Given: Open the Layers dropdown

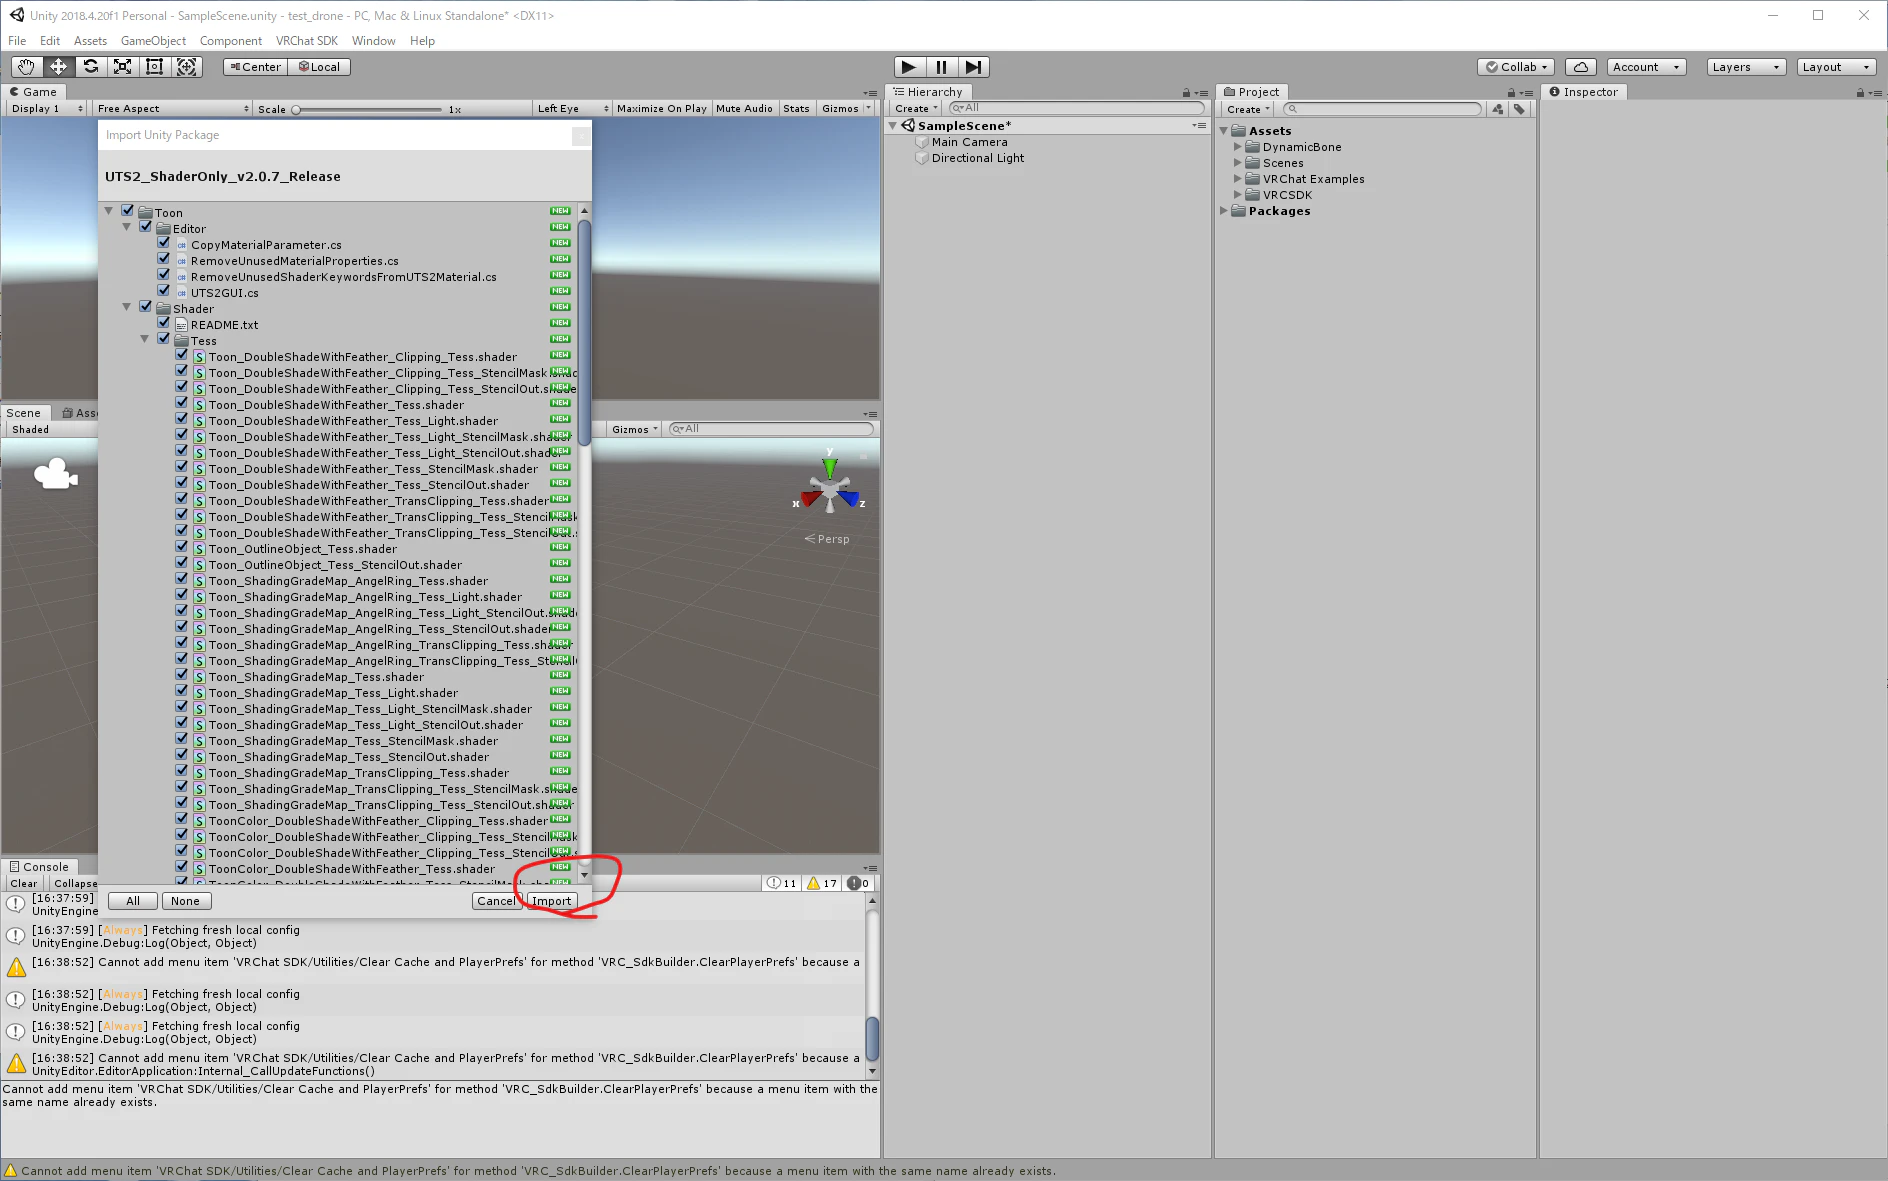Looking at the screenshot, I should [x=1745, y=67].
